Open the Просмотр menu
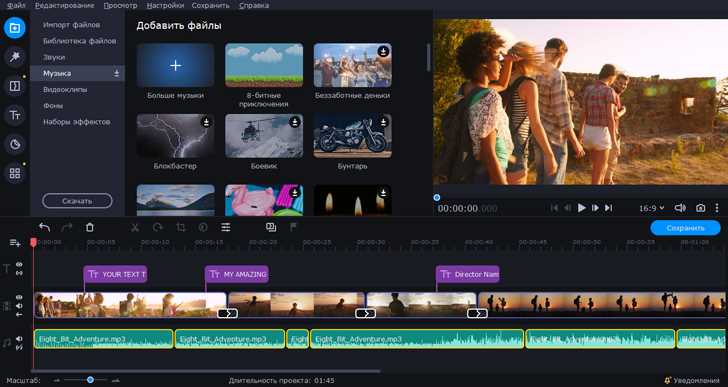 coord(120,6)
